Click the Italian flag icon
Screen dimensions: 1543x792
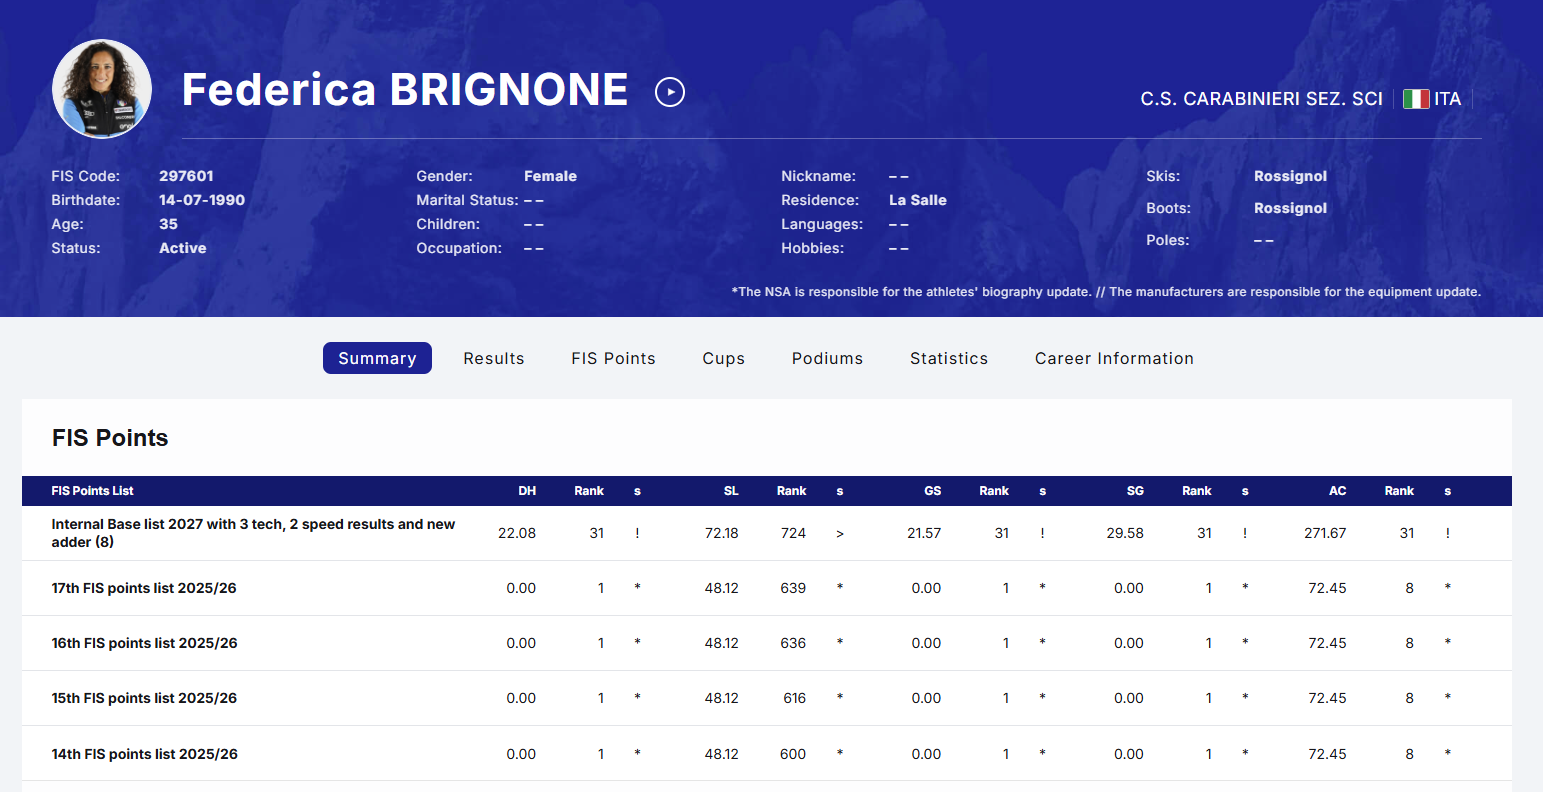click(x=1415, y=99)
